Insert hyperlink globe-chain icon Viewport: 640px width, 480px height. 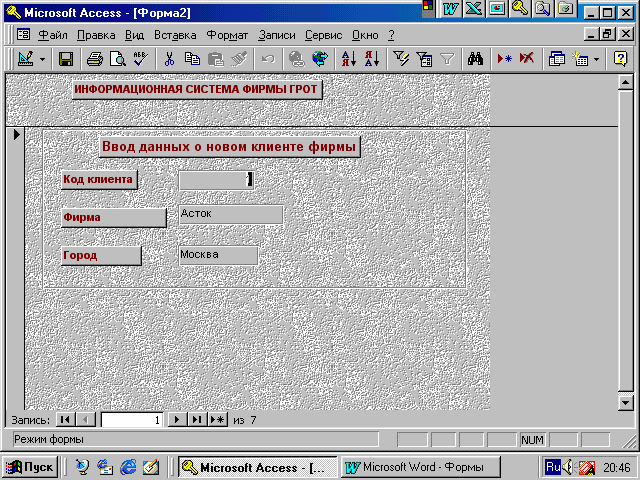pos(296,59)
